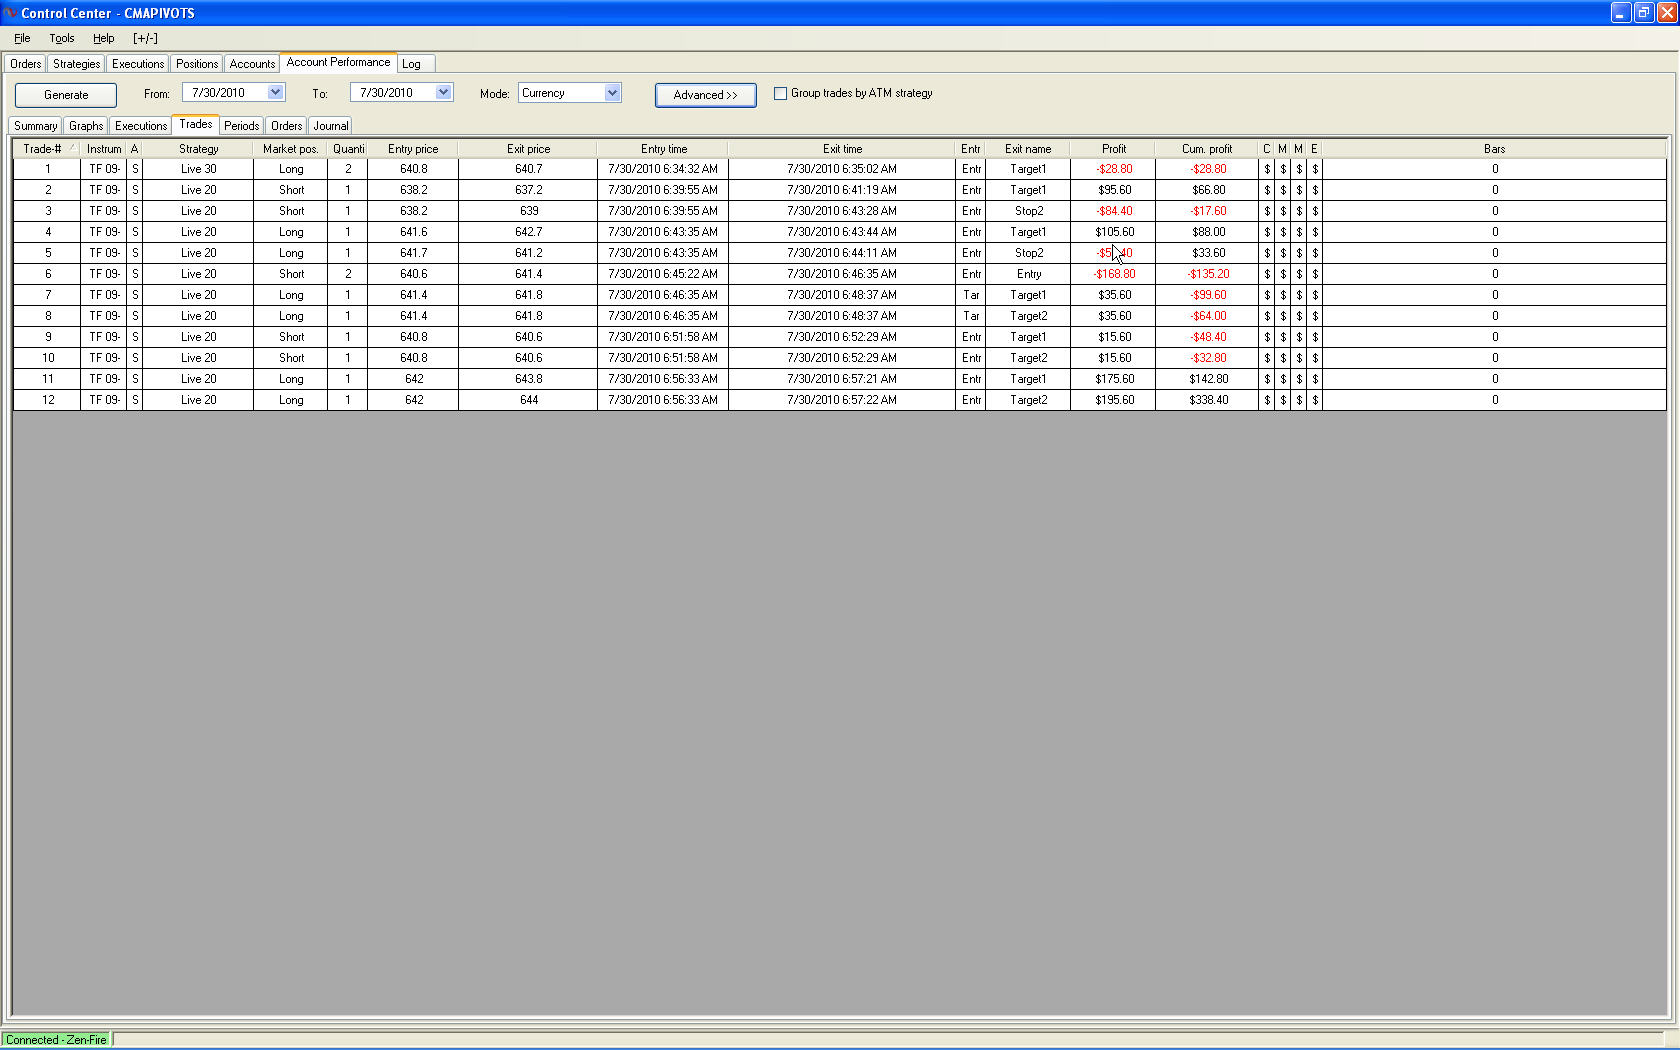Screen dimensions: 1680x1050
Task: Click profit value -$168.80
Action: pyautogui.click(x=1114, y=274)
